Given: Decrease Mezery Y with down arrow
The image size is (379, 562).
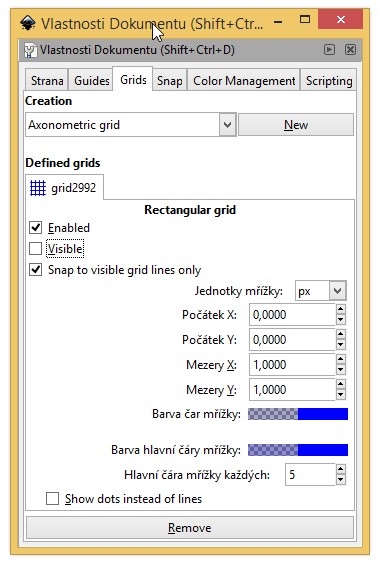Looking at the screenshot, I should coord(341,395).
